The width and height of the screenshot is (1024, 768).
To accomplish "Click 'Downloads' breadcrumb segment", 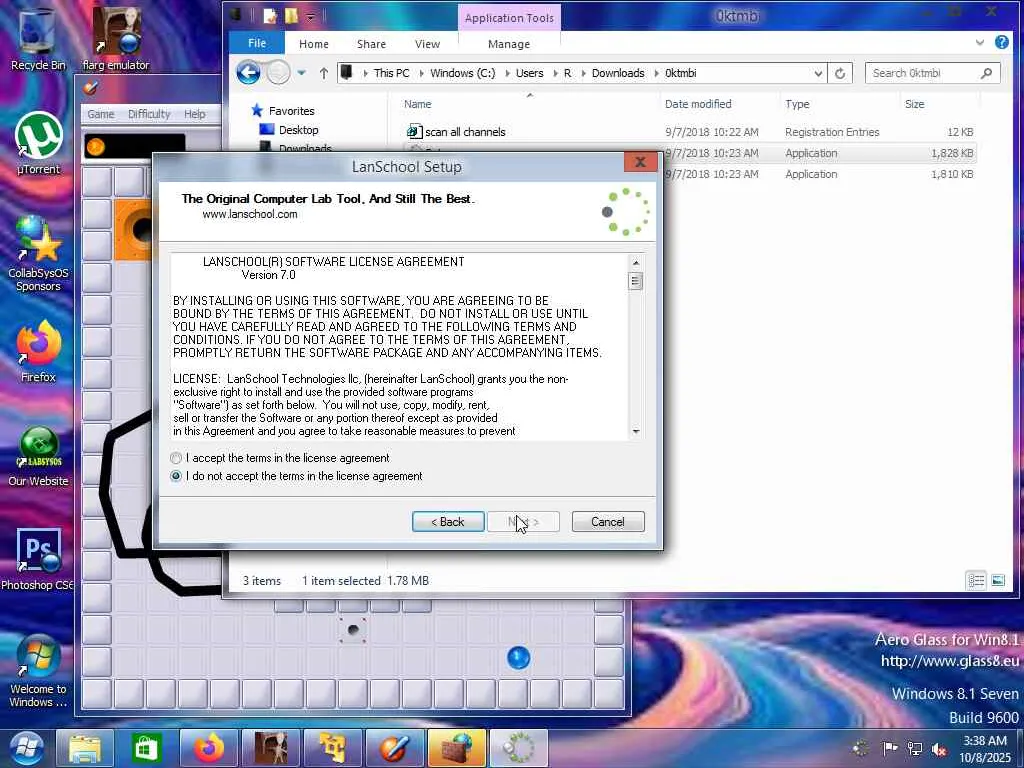I will tap(618, 73).
